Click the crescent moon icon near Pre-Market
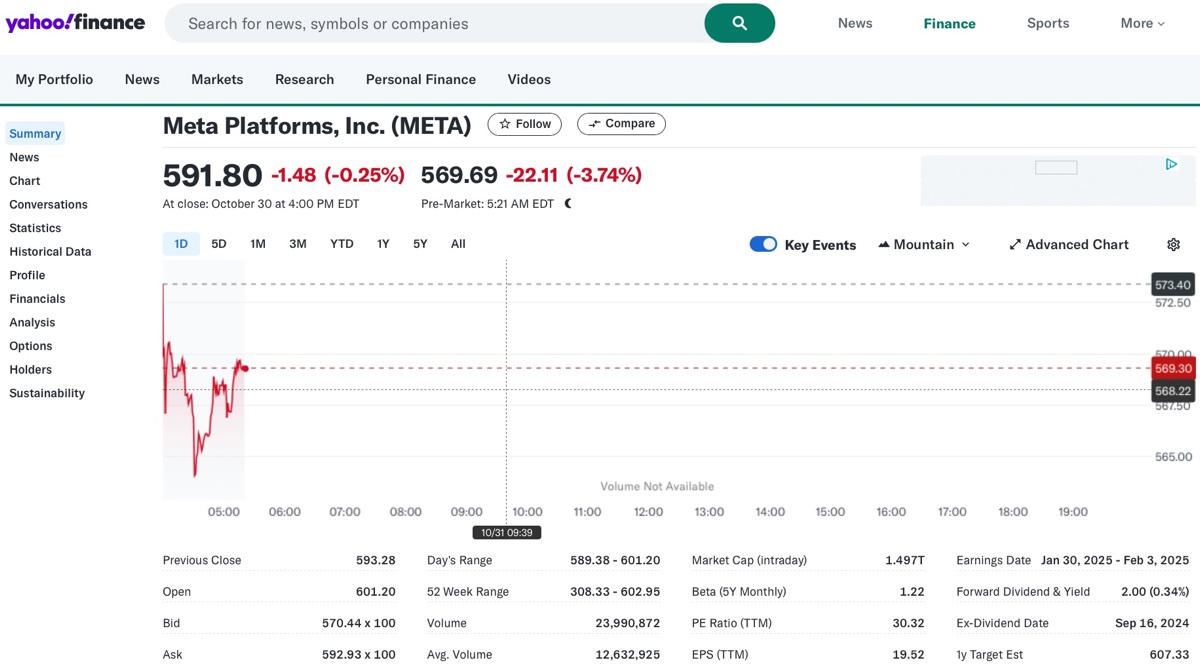The width and height of the screenshot is (1200, 666). (x=567, y=202)
